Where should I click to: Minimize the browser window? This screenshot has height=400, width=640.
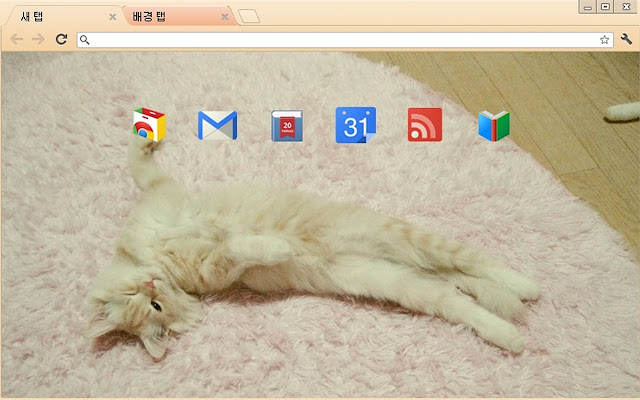[x=588, y=7]
